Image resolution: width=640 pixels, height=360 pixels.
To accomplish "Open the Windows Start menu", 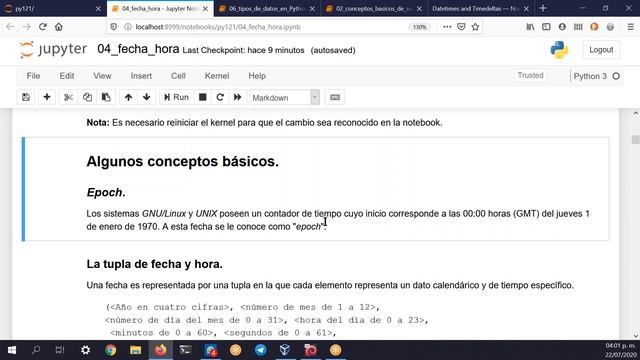I will tap(11, 350).
